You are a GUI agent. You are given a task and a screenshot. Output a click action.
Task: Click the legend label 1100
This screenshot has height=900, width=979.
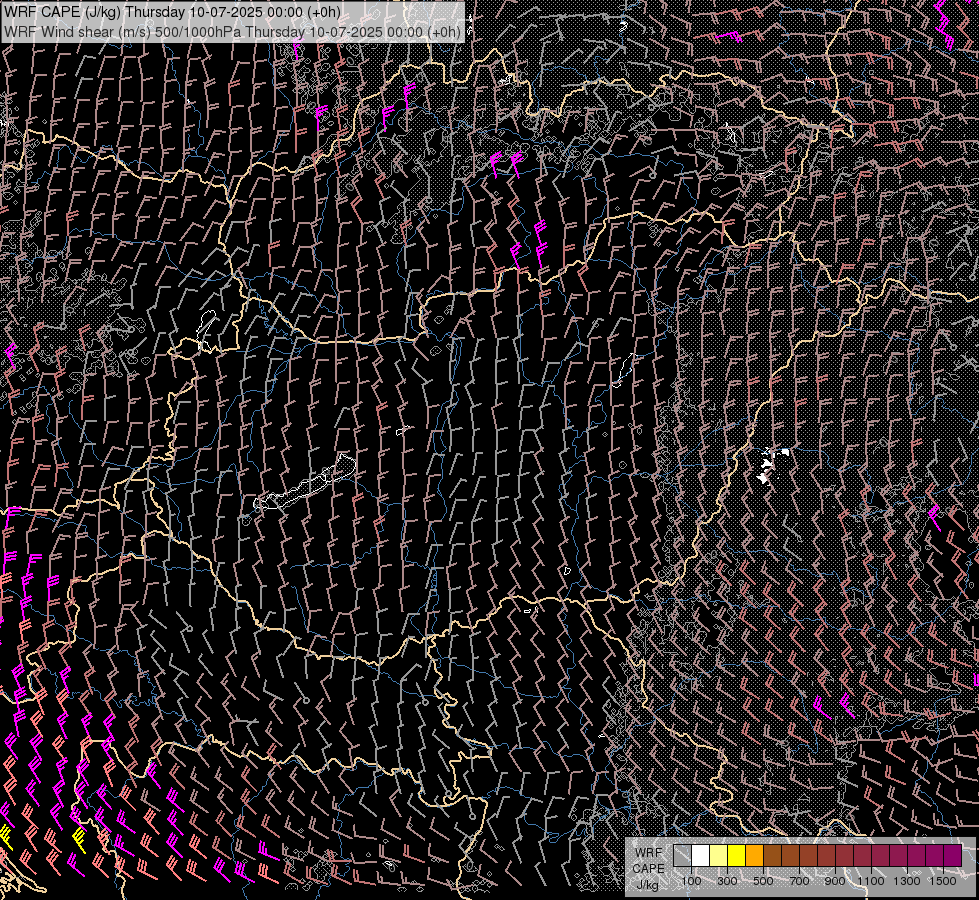pyautogui.click(x=871, y=881)
